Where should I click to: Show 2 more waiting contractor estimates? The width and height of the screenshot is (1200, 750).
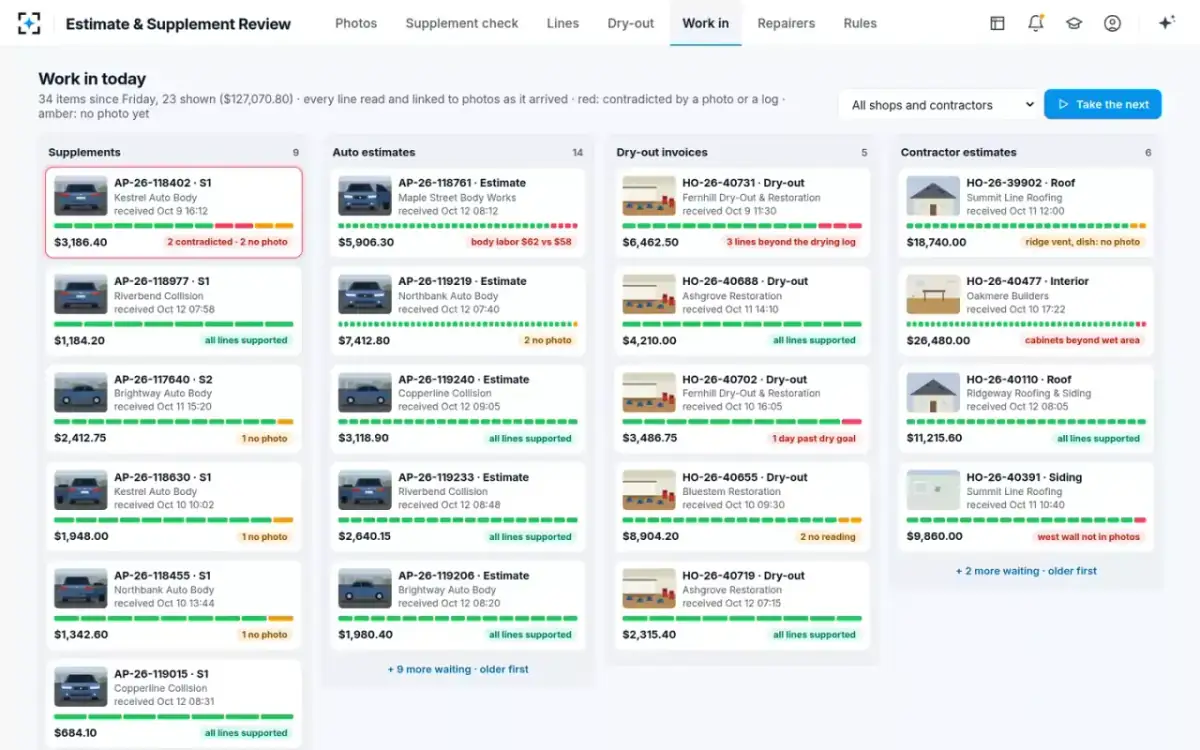point(1026,571)
